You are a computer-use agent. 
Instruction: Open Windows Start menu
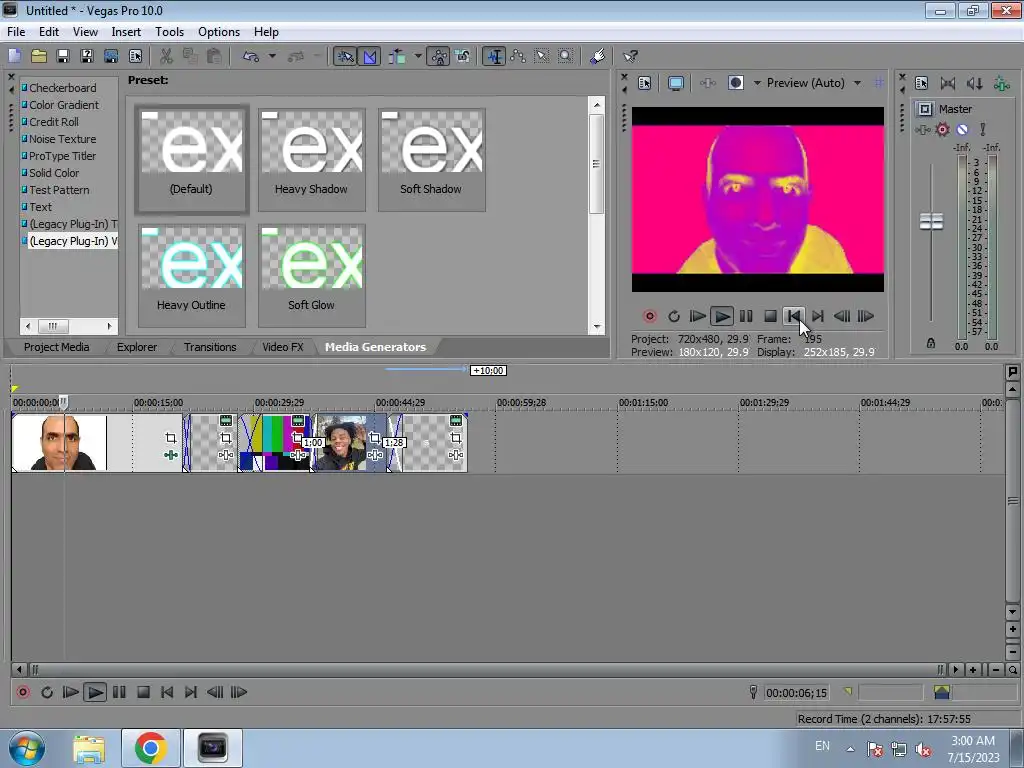click(x=26, y=748)
